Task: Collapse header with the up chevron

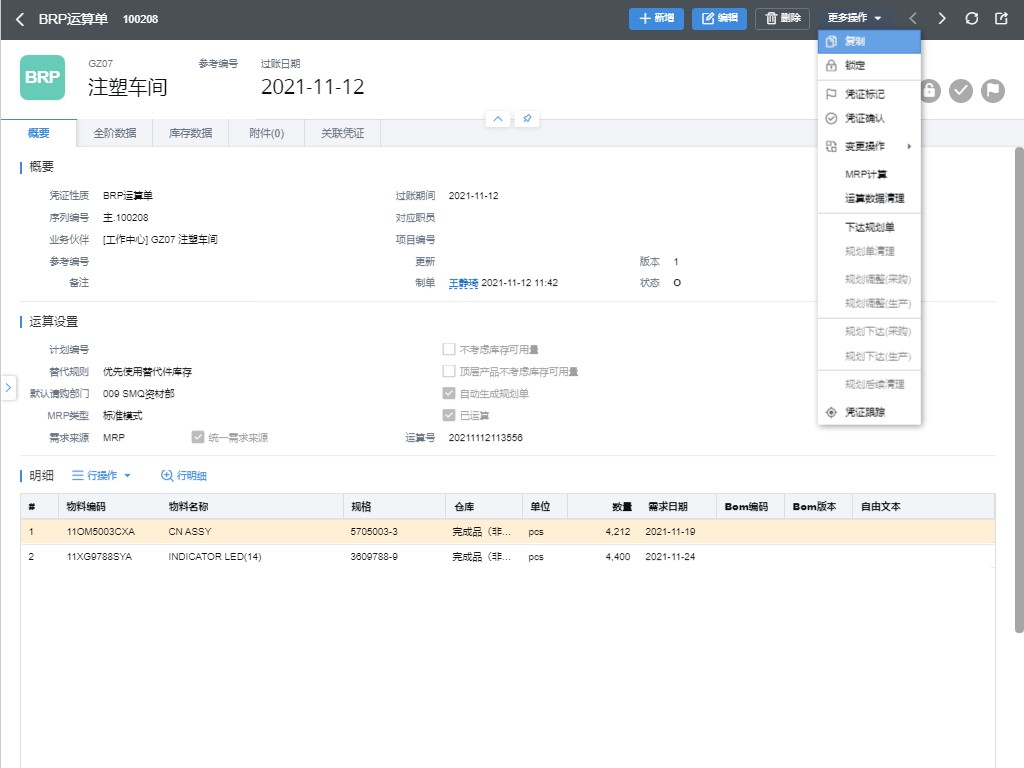Action: coord(498,118)
